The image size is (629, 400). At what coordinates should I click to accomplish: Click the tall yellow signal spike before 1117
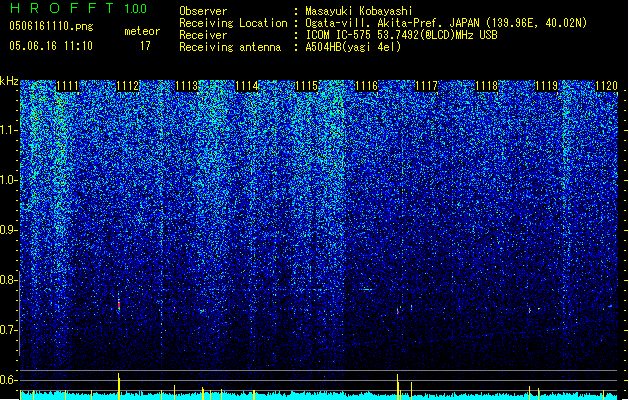pyautogui.click(x=398, y=387)
